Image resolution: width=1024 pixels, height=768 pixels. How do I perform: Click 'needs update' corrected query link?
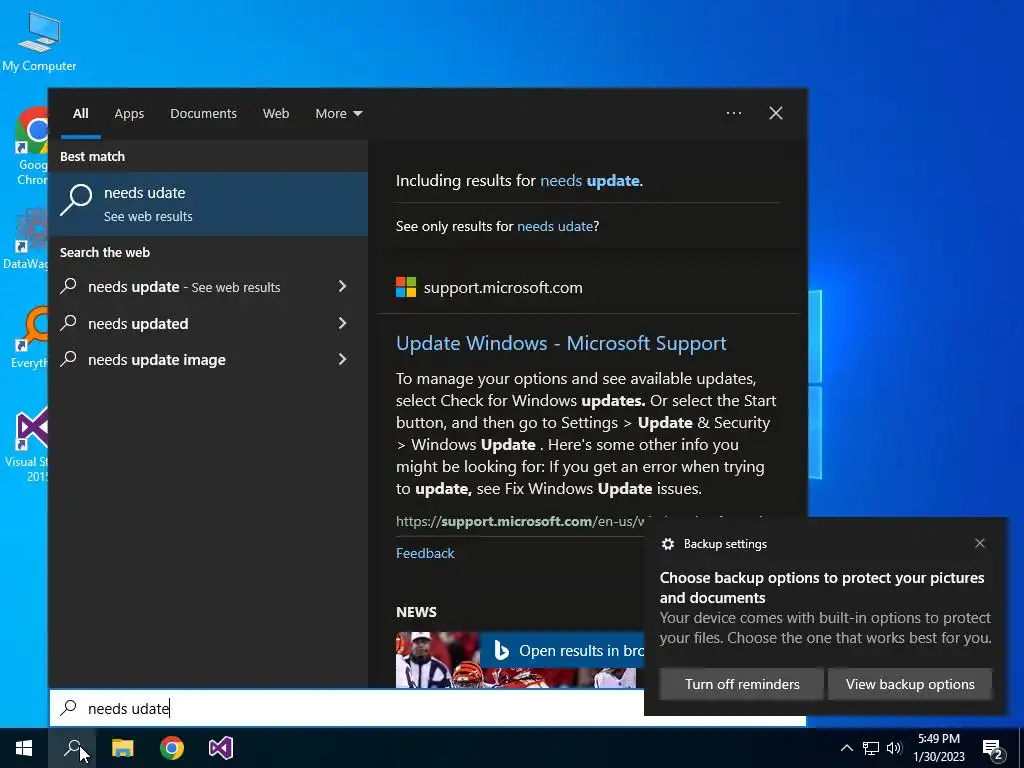[590, 180]
